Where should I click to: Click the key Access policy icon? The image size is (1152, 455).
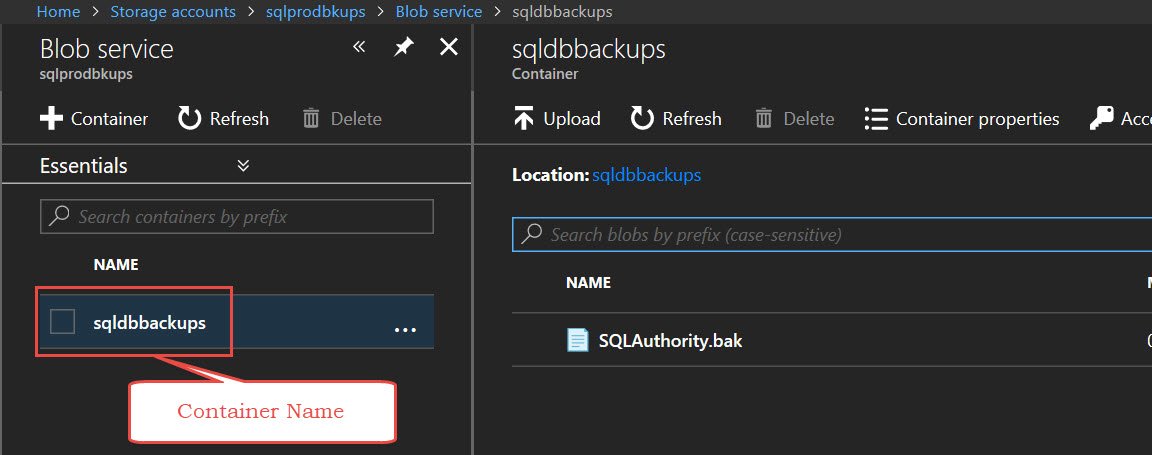tap(1101, 119)
